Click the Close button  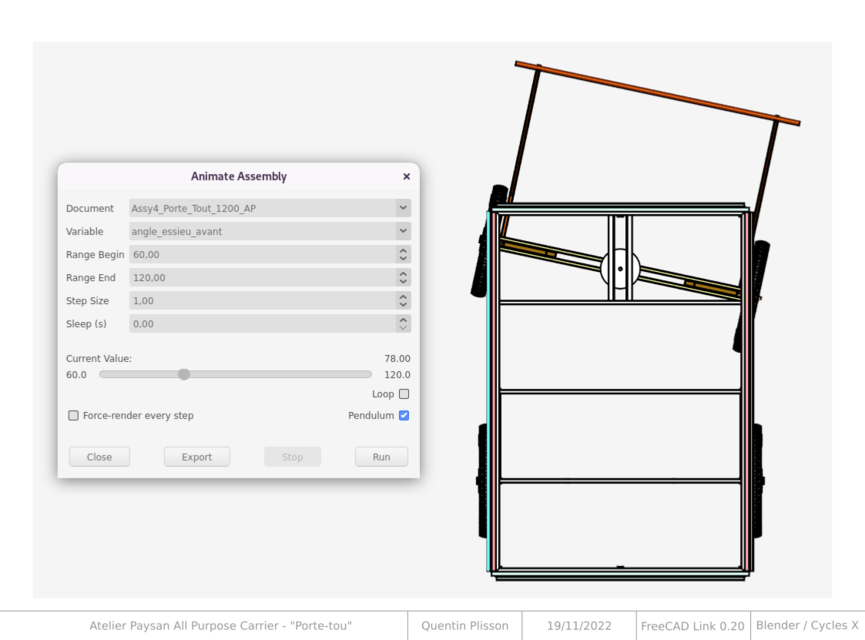pyautogui.click(x=99, y=456)
